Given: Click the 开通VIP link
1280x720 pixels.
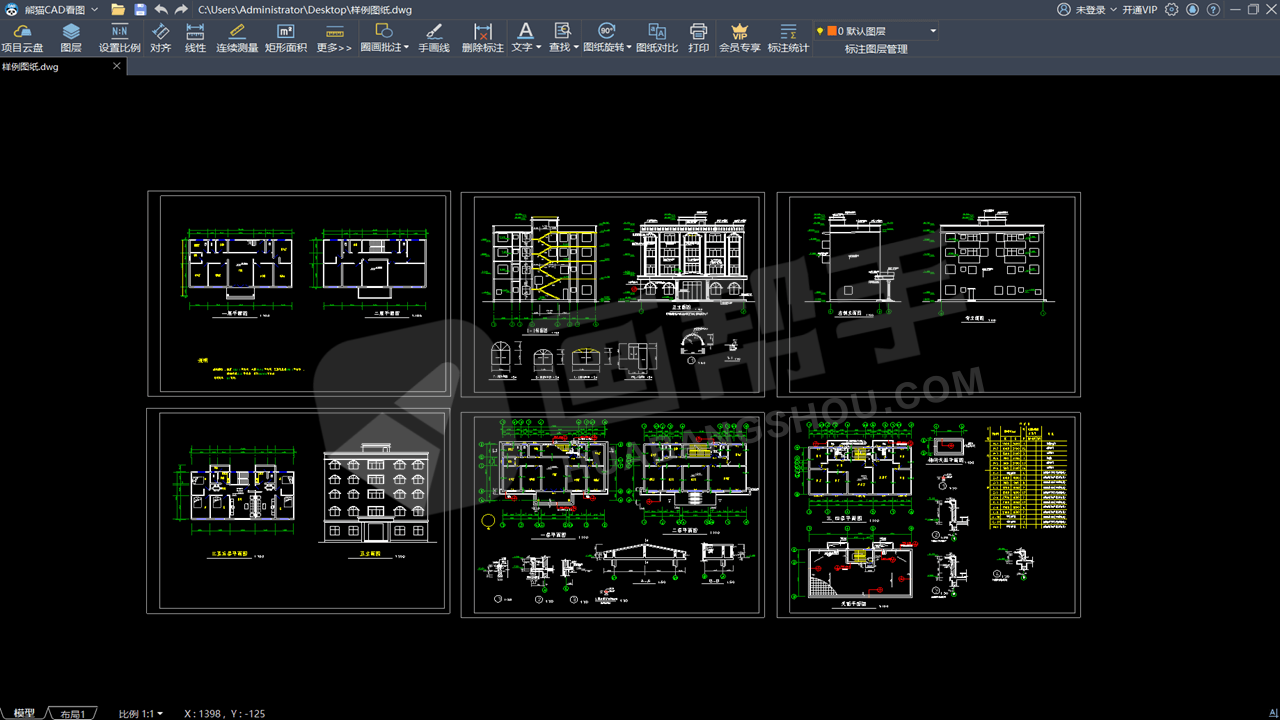Looking at the screenshot, I should coord(1139,10).
